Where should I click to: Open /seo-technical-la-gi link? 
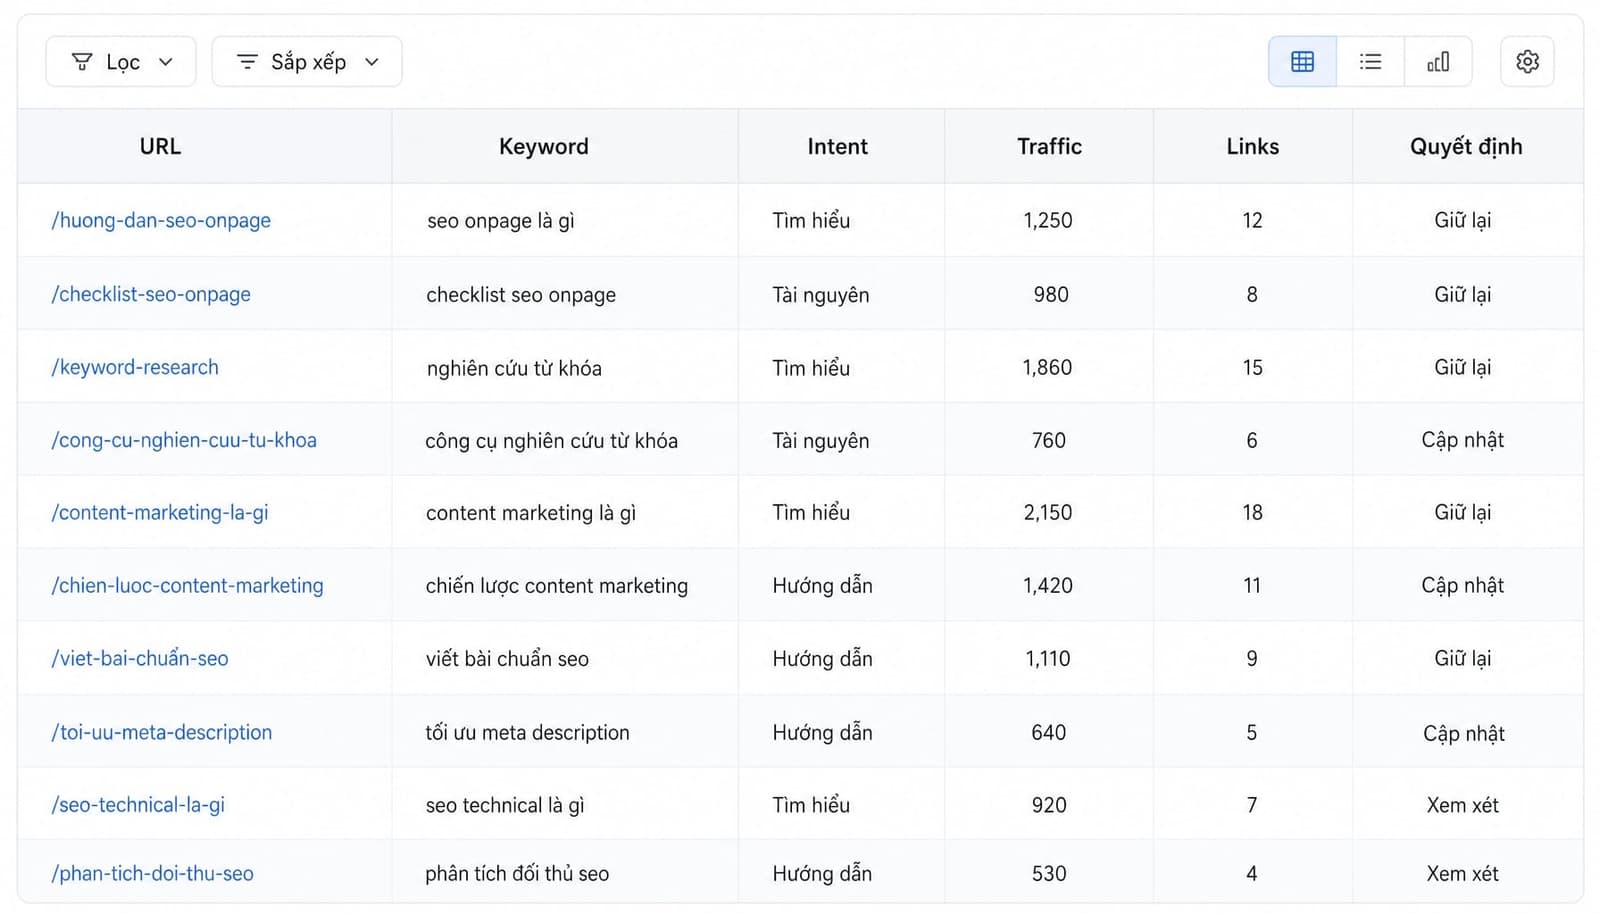coord(138,804)
